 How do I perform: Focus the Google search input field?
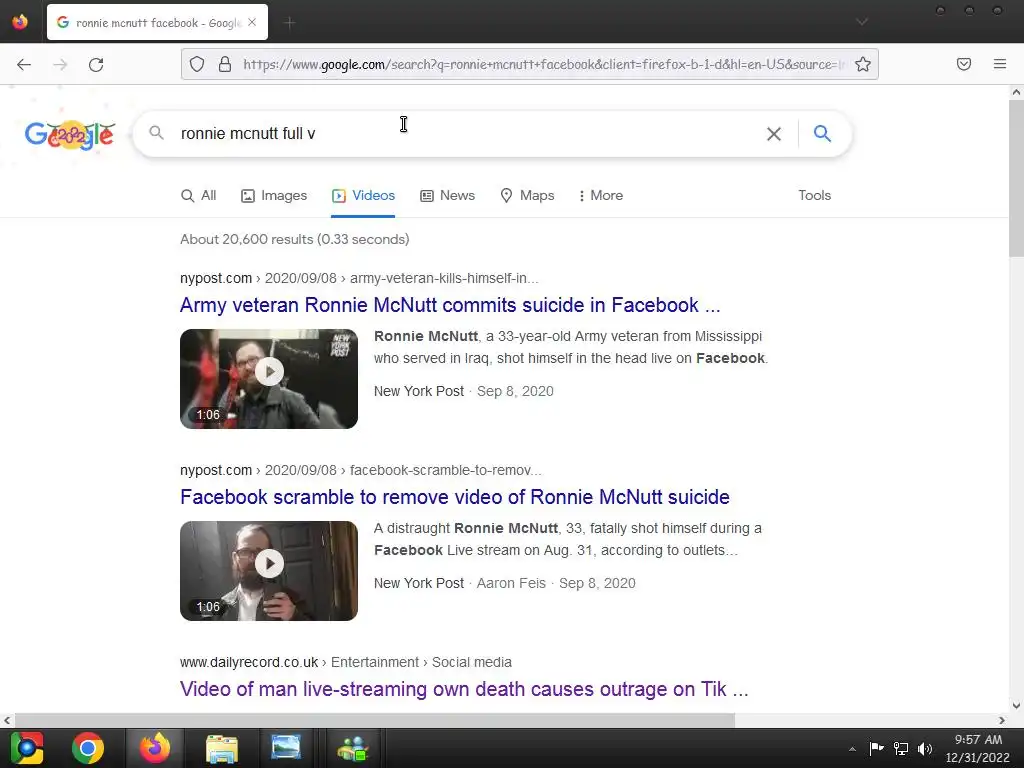[467, 134]
